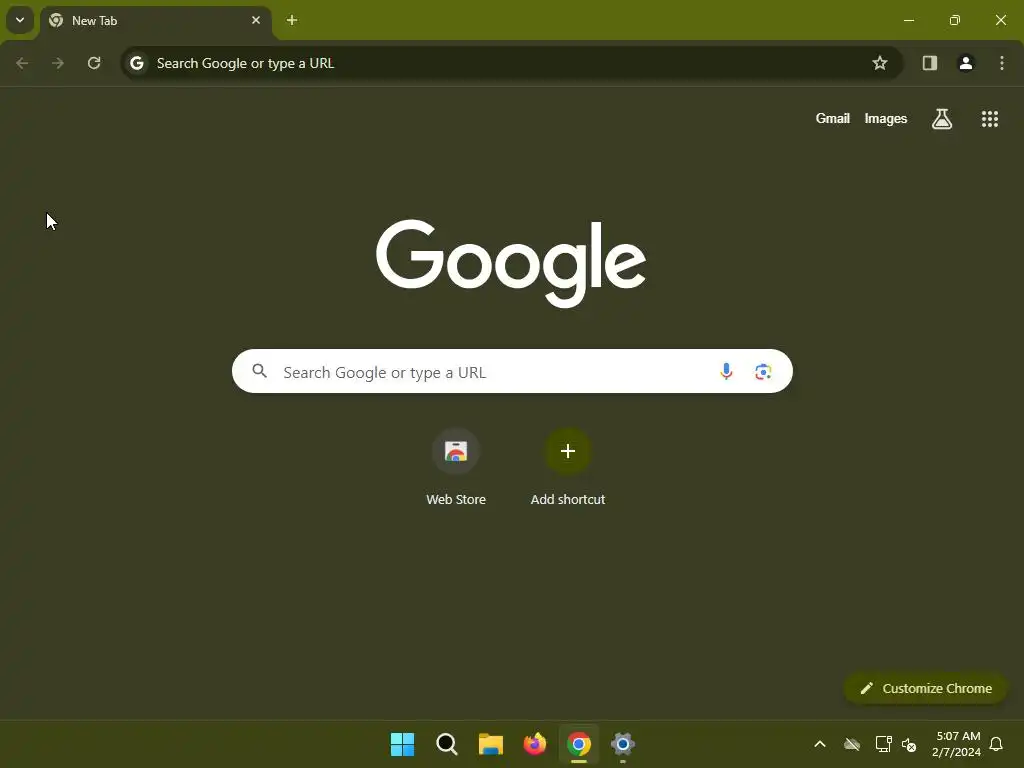The image size is (1024, 768).
Task: Reload the page
Action: (x=94, y=63)
